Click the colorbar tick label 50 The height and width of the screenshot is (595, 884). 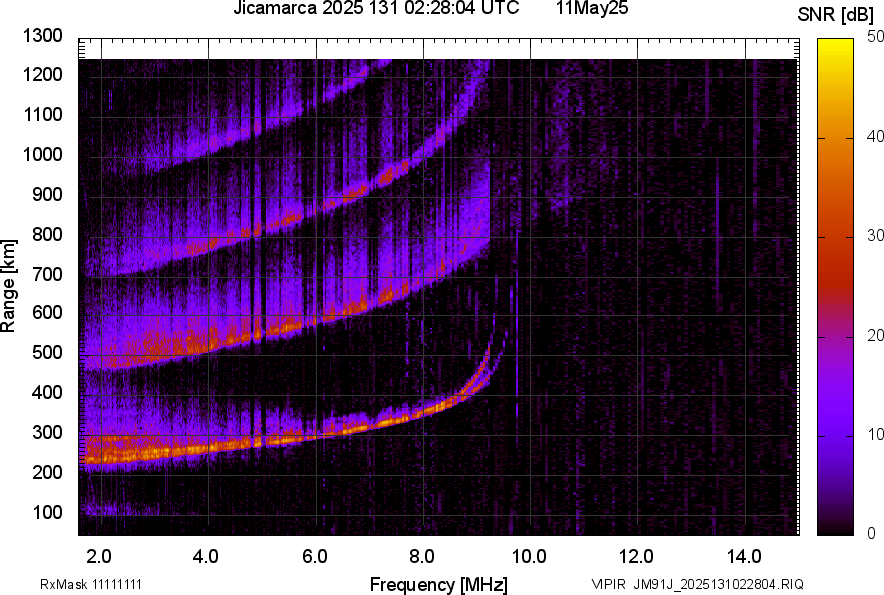coord(875,37)
